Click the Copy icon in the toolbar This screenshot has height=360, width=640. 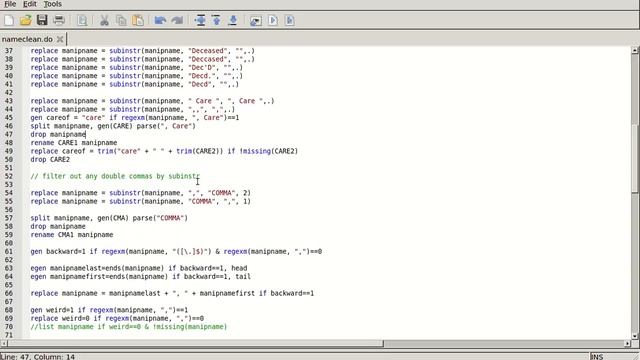[121, 20]
